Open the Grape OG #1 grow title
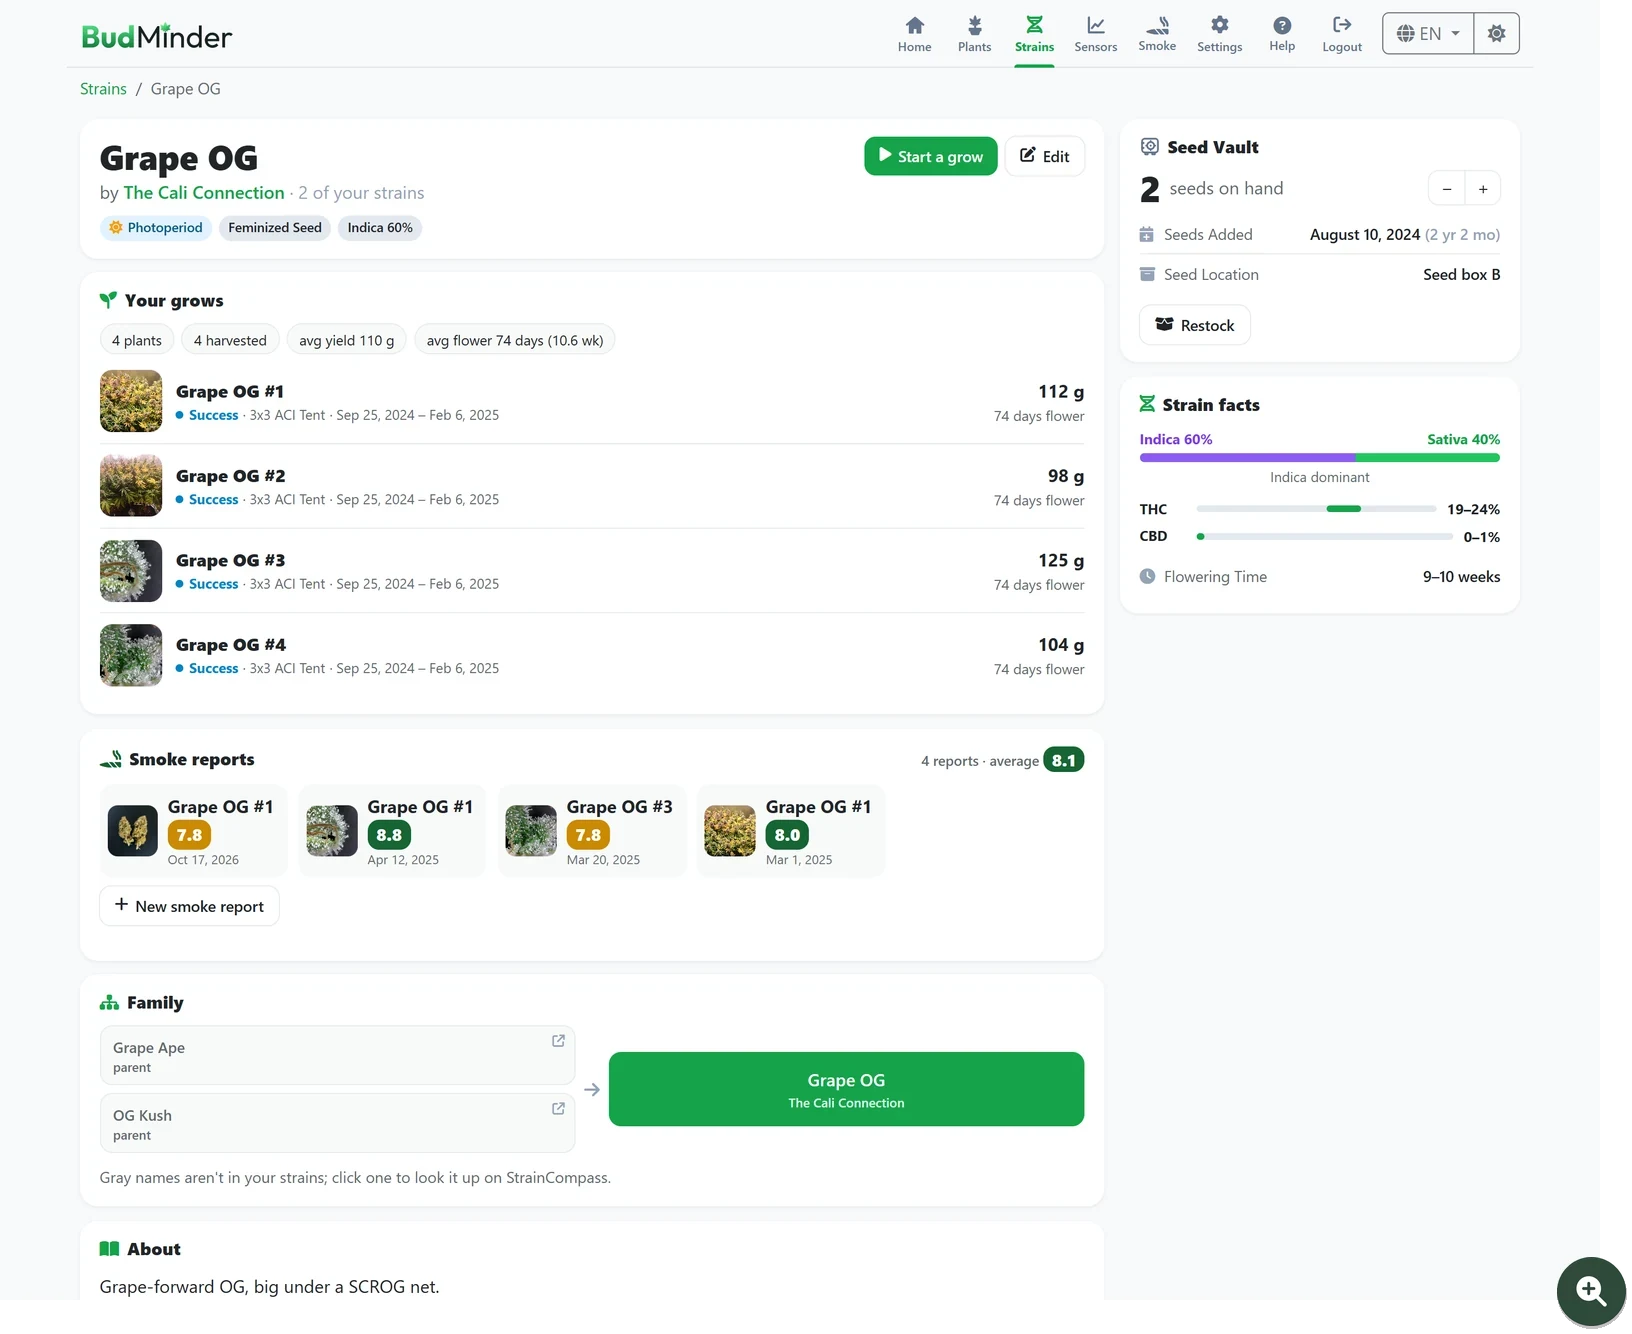 230,392
